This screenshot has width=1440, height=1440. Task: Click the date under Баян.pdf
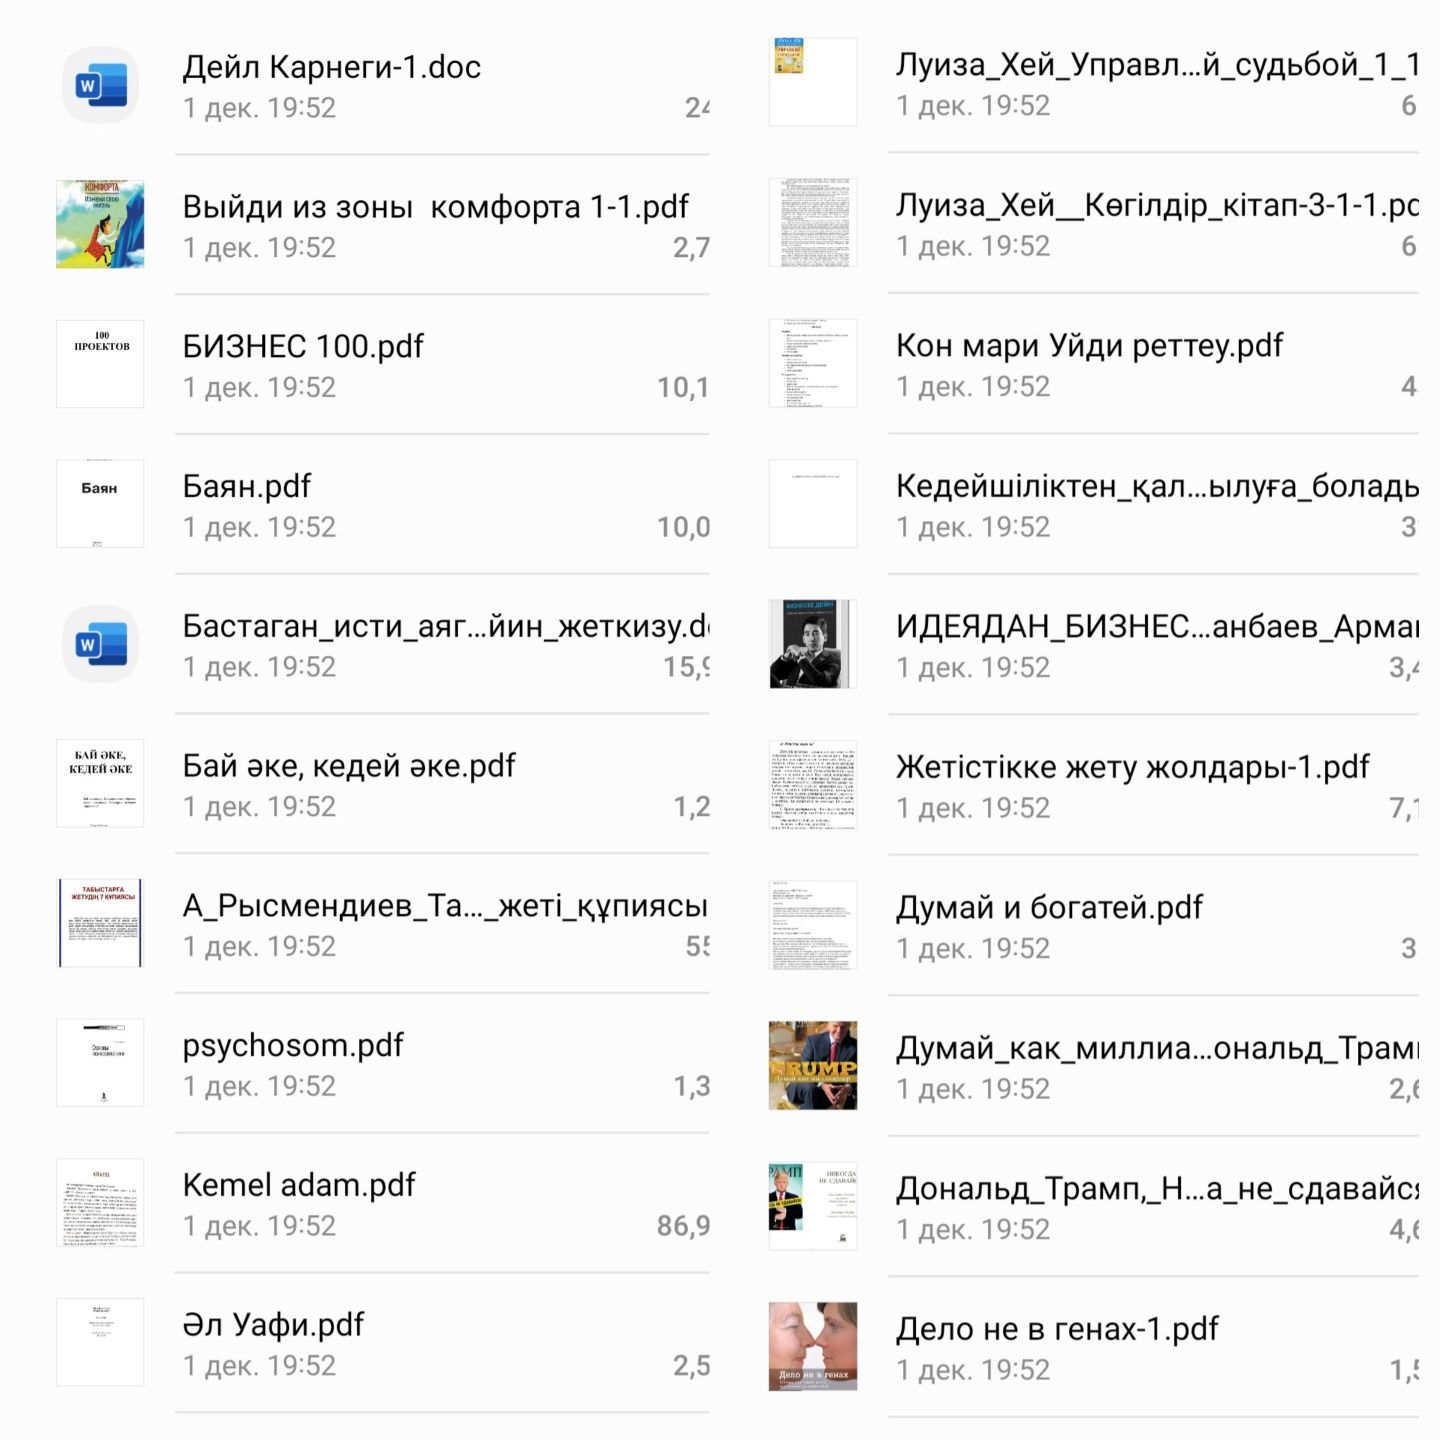pos(259,527)
